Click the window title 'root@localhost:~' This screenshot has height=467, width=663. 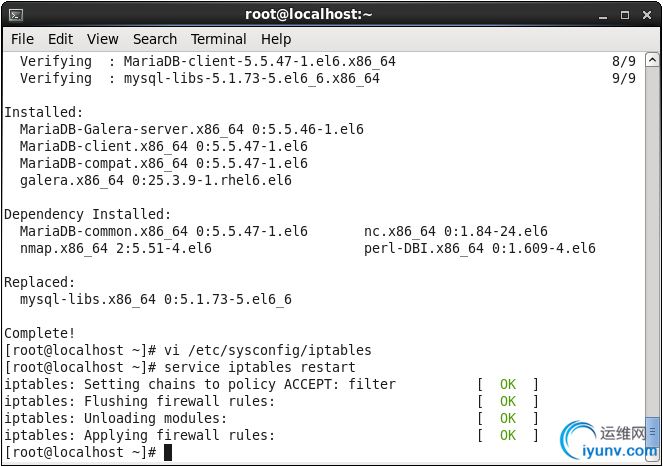click(x=309, y=14)
